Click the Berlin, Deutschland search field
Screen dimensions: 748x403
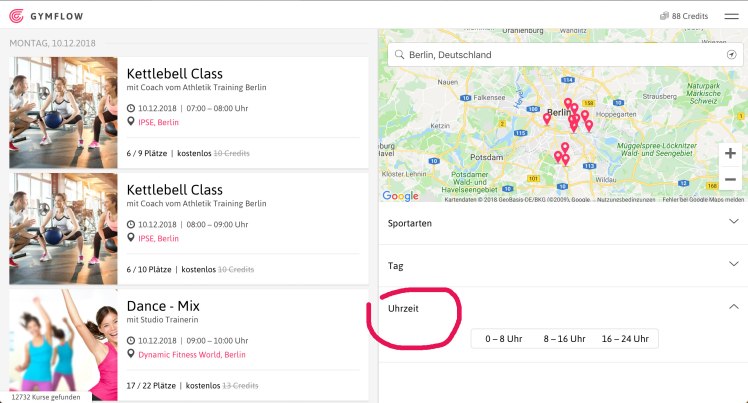pyautogui.click(x=560, y=55)
